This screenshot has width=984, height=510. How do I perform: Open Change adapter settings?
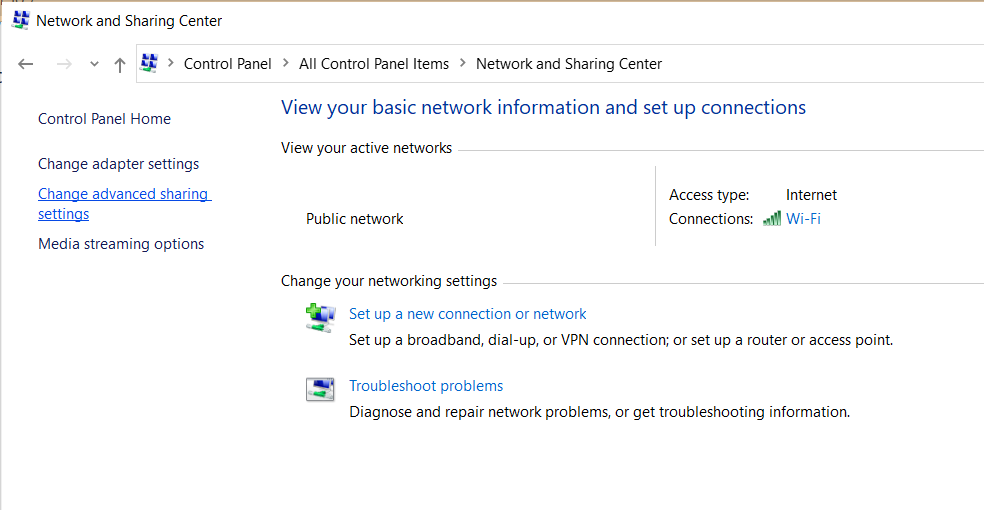118,164
